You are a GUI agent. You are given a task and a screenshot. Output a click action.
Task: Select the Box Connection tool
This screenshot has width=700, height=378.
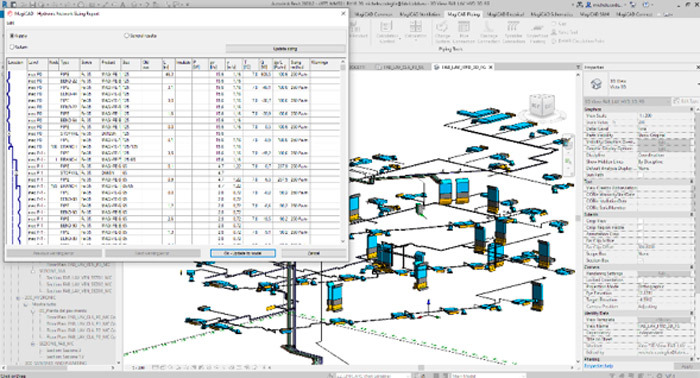point(464,31)
